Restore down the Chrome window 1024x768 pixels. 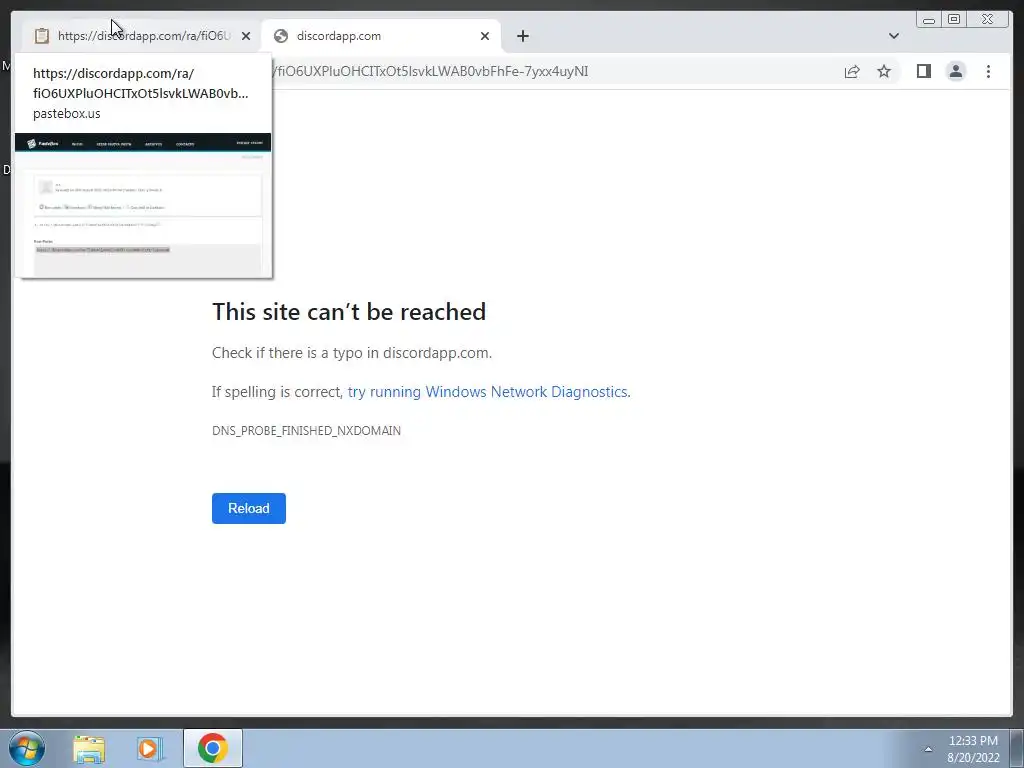click(954, 20)
